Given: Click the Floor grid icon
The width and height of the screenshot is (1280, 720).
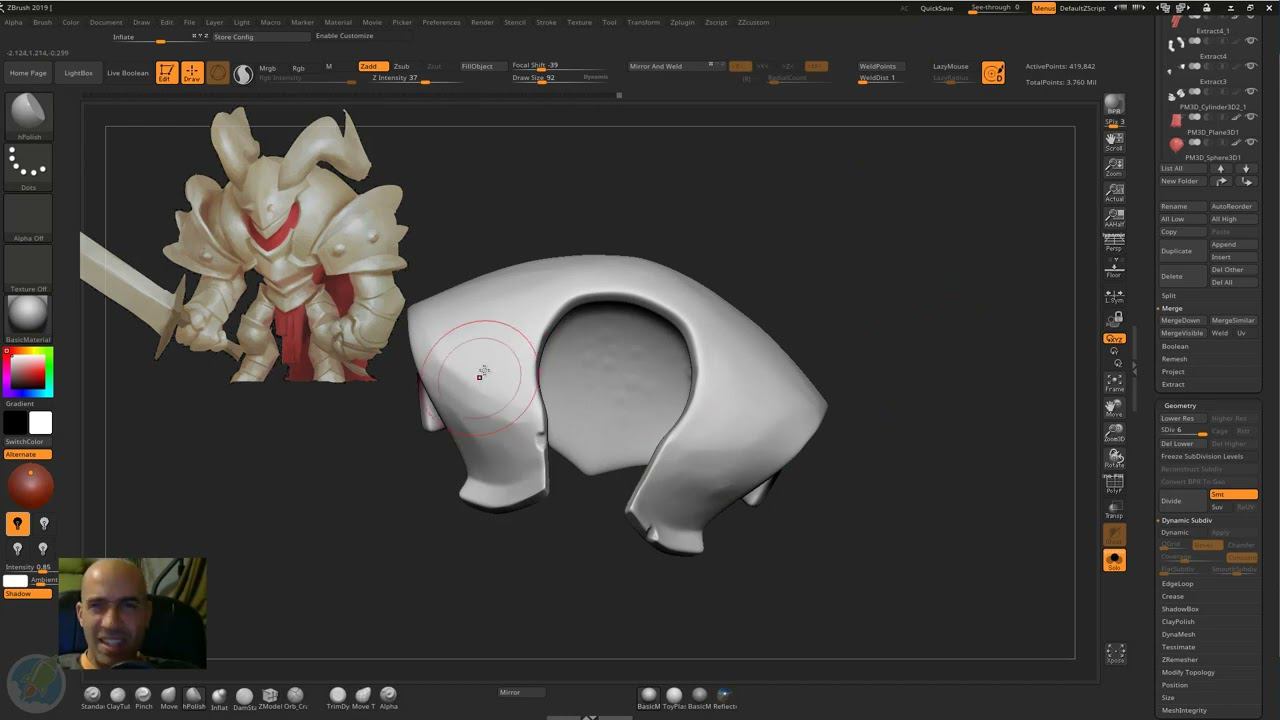Looking at the screenshot, I should 1114,268.
